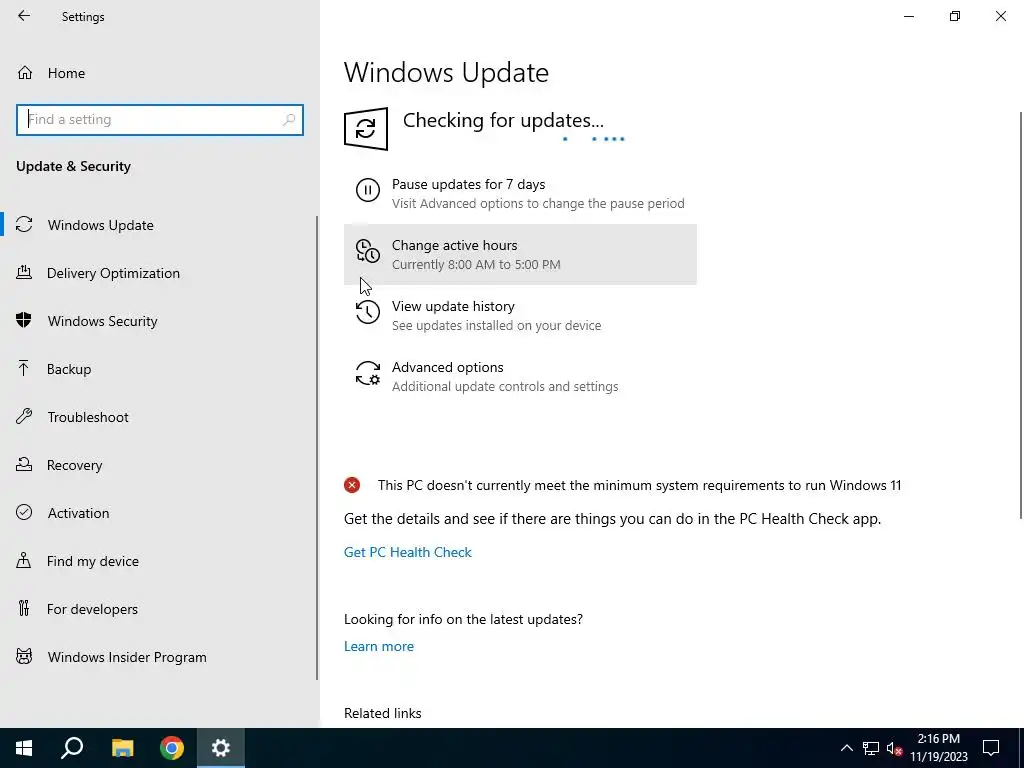Image resolution: width=1024 pixels, height=768 pixels.
Task: Focus the Find a setting search box
Action: [x=160, y=120]
